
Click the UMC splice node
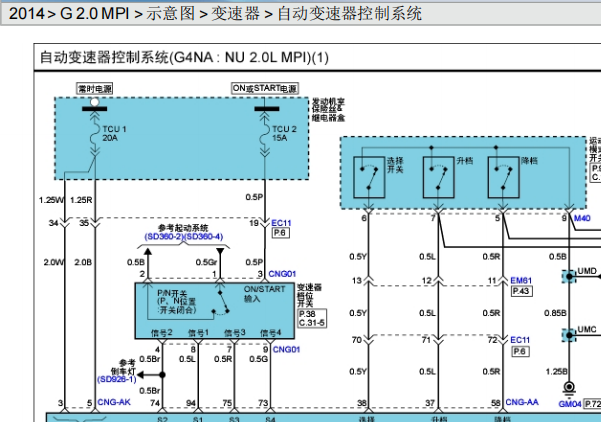(x=569, y=335)
